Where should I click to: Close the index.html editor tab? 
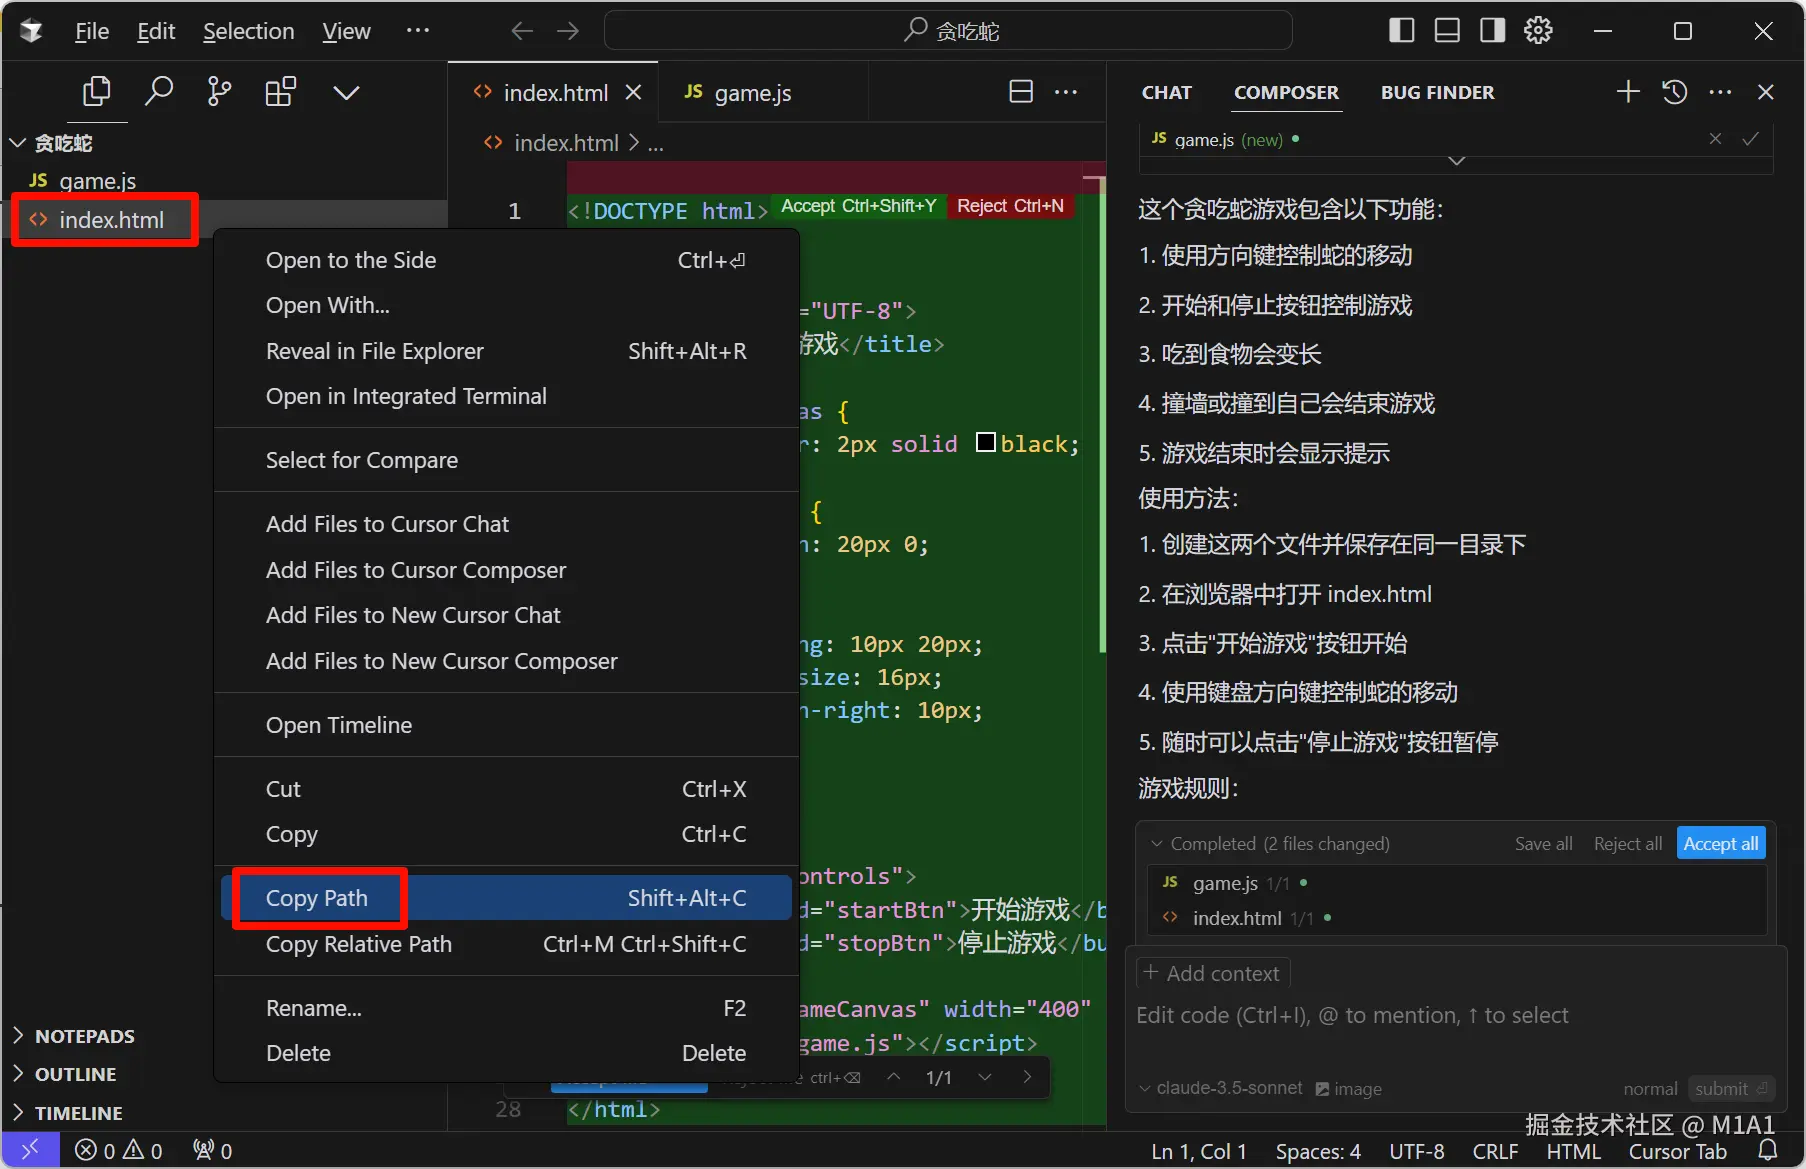click(633, 92)
